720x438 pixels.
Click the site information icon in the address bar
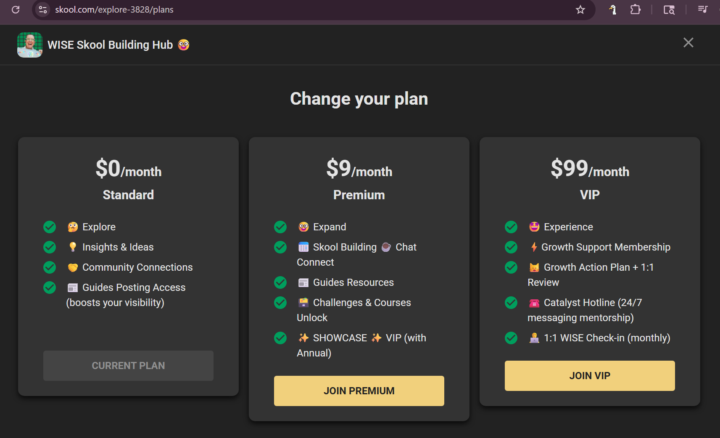tap(42, 9)
